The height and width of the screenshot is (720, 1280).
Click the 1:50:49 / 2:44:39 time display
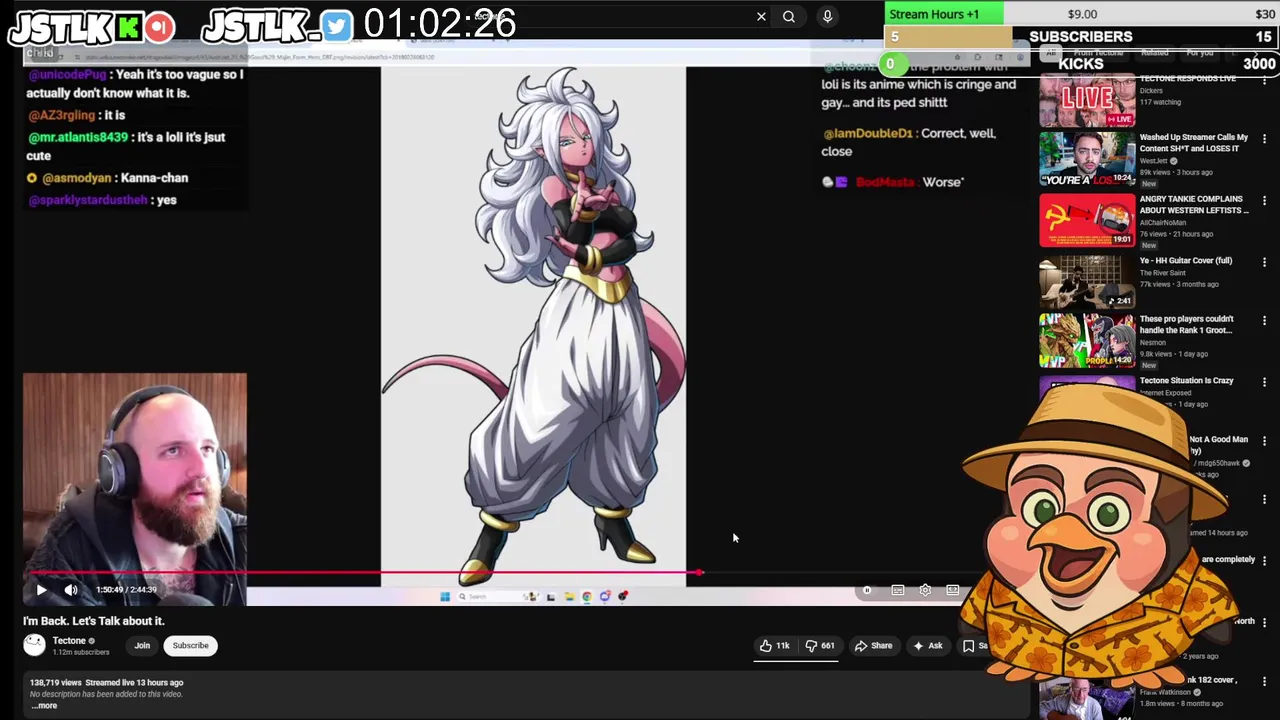(126, 590)
